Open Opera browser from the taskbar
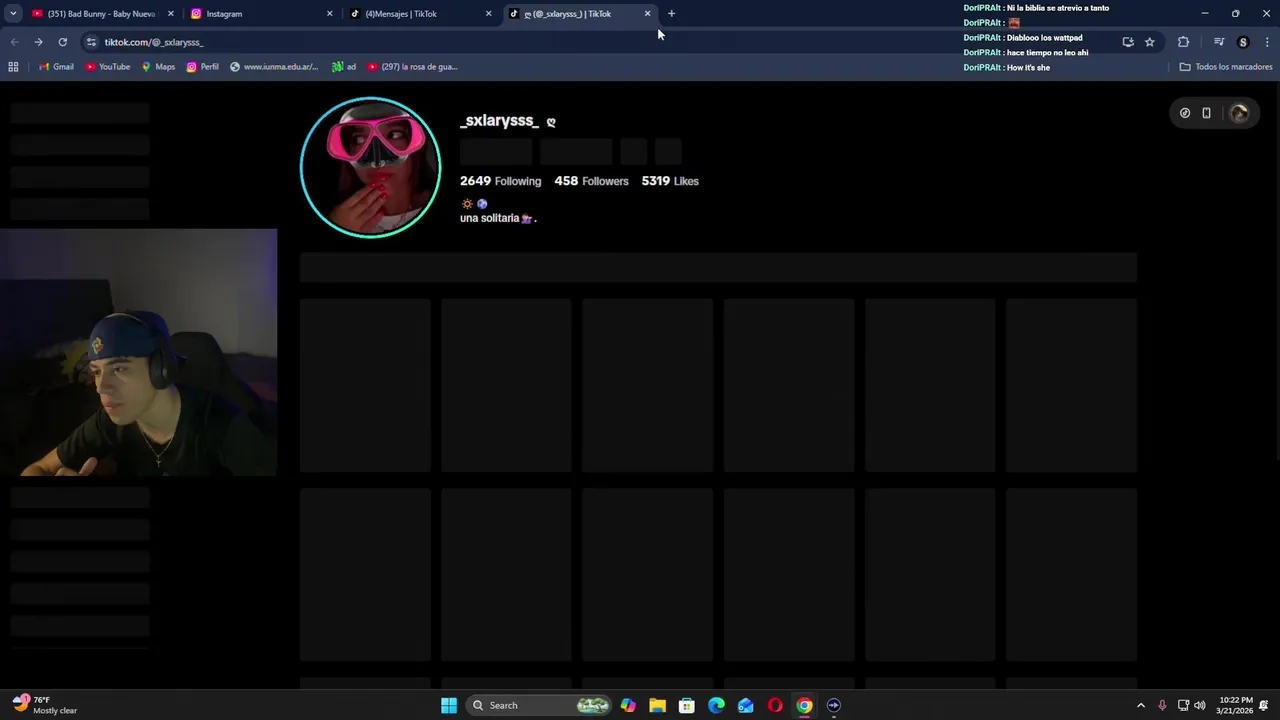The height and width of the screenshot is (720, 1280). pos(775,705)
